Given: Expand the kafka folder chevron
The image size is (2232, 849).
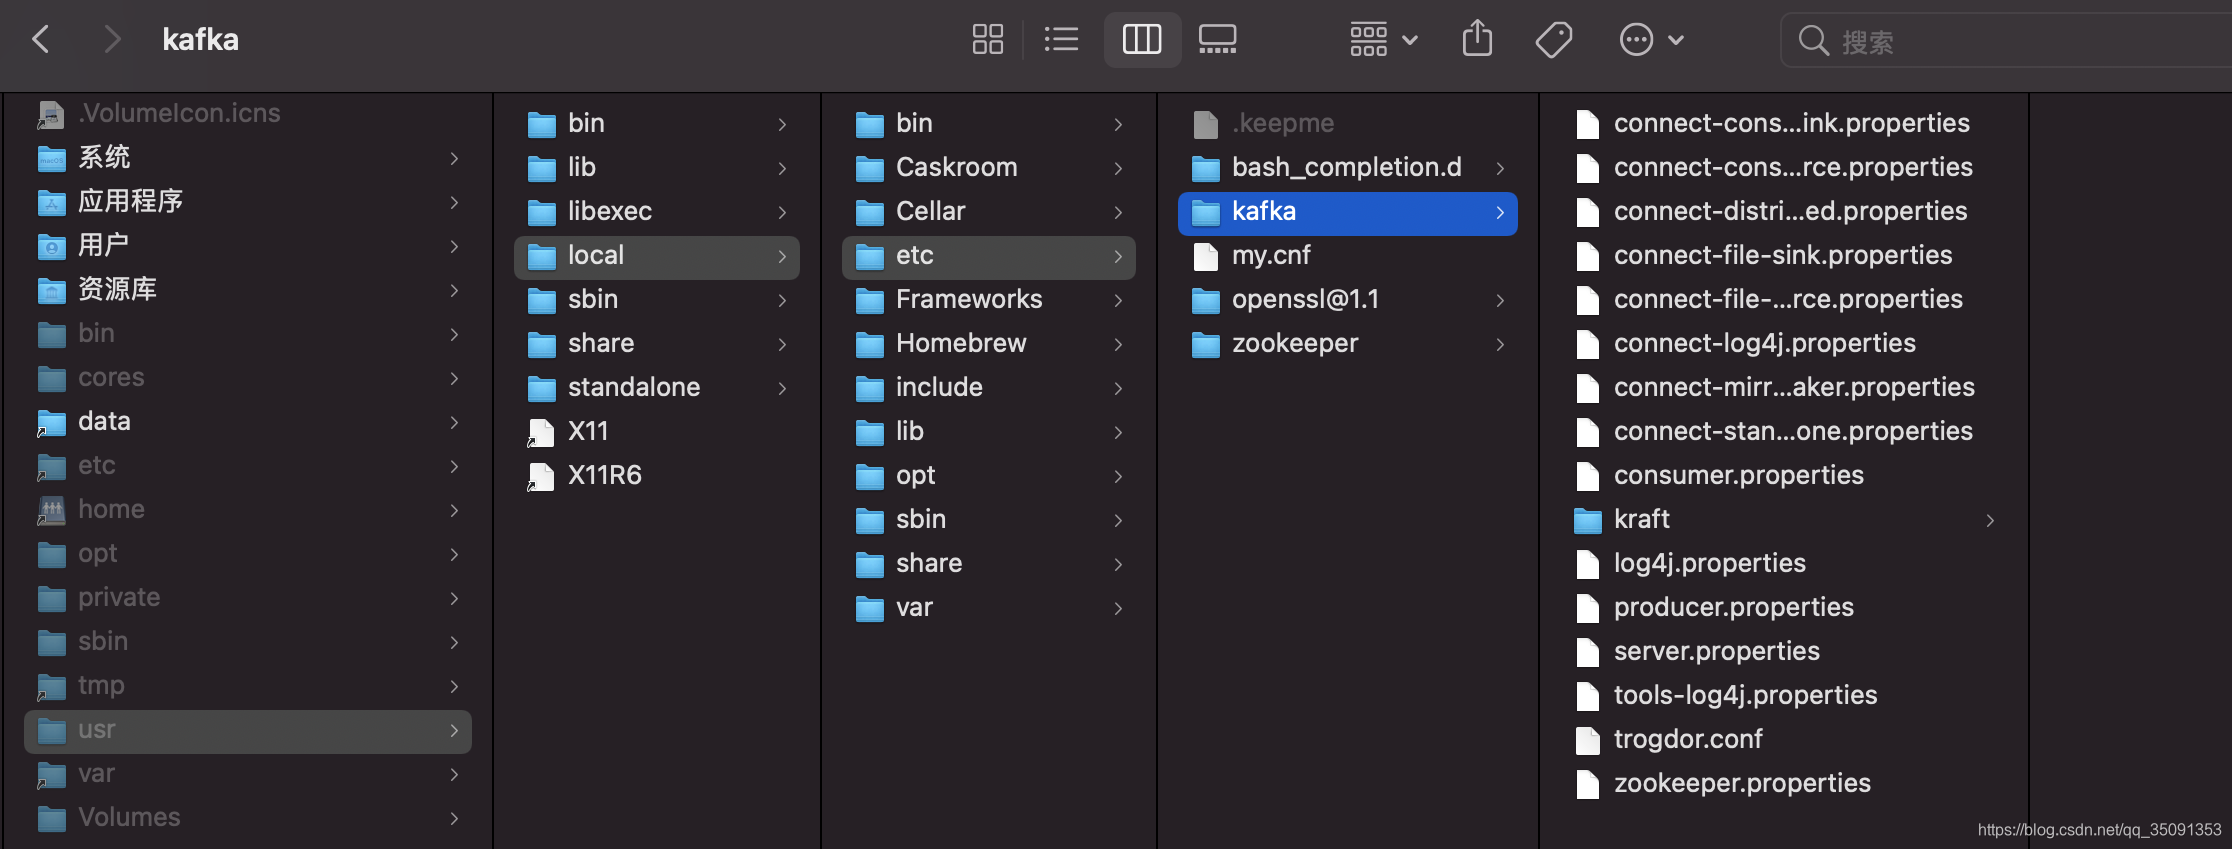Looking at the screenshot, I should [1500, 212].
